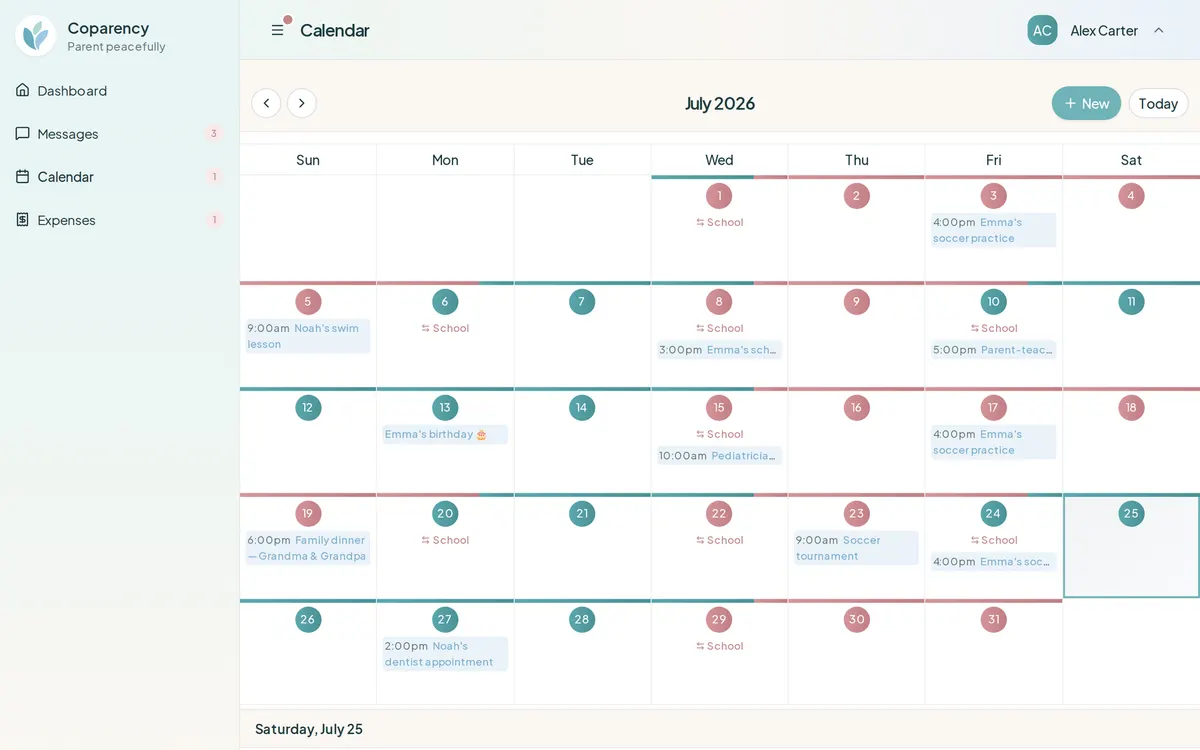This screenshot has height=750, width=1200.
Task: Click School exchange label on July 20
Action: [x=445, y=541]
